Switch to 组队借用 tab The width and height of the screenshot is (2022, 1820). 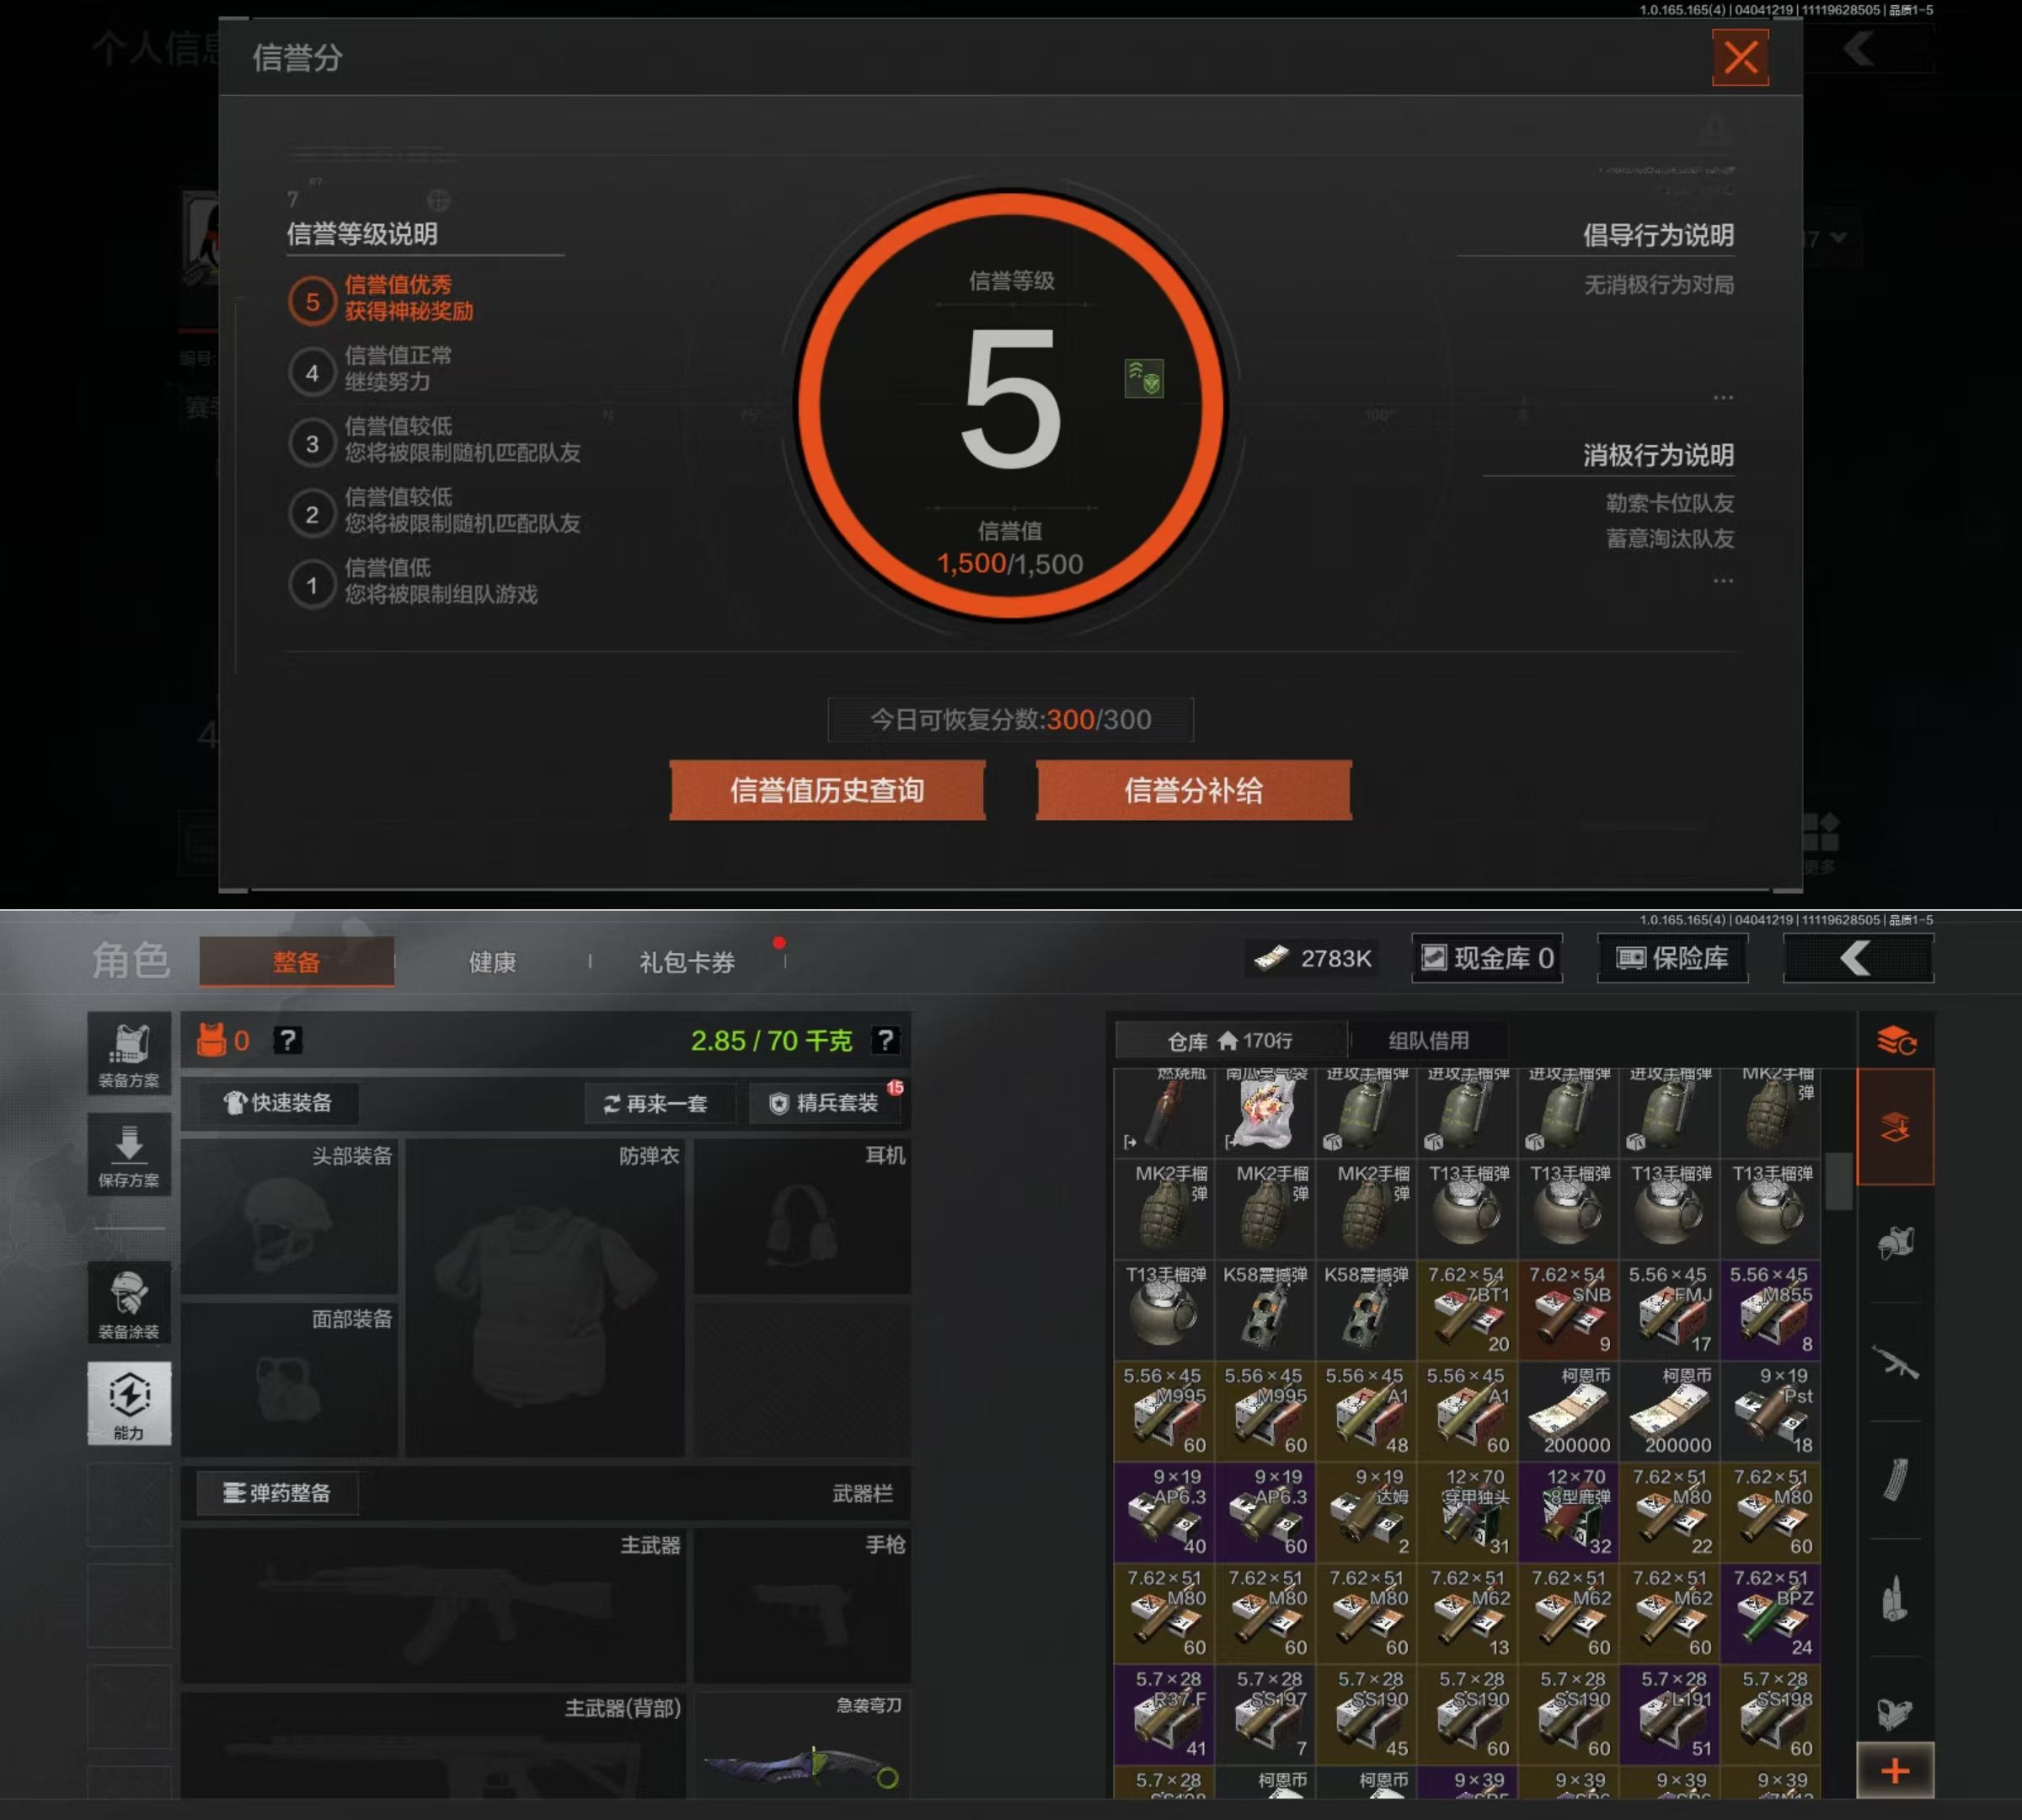pyautogui.click(x=1428, y=1040)
